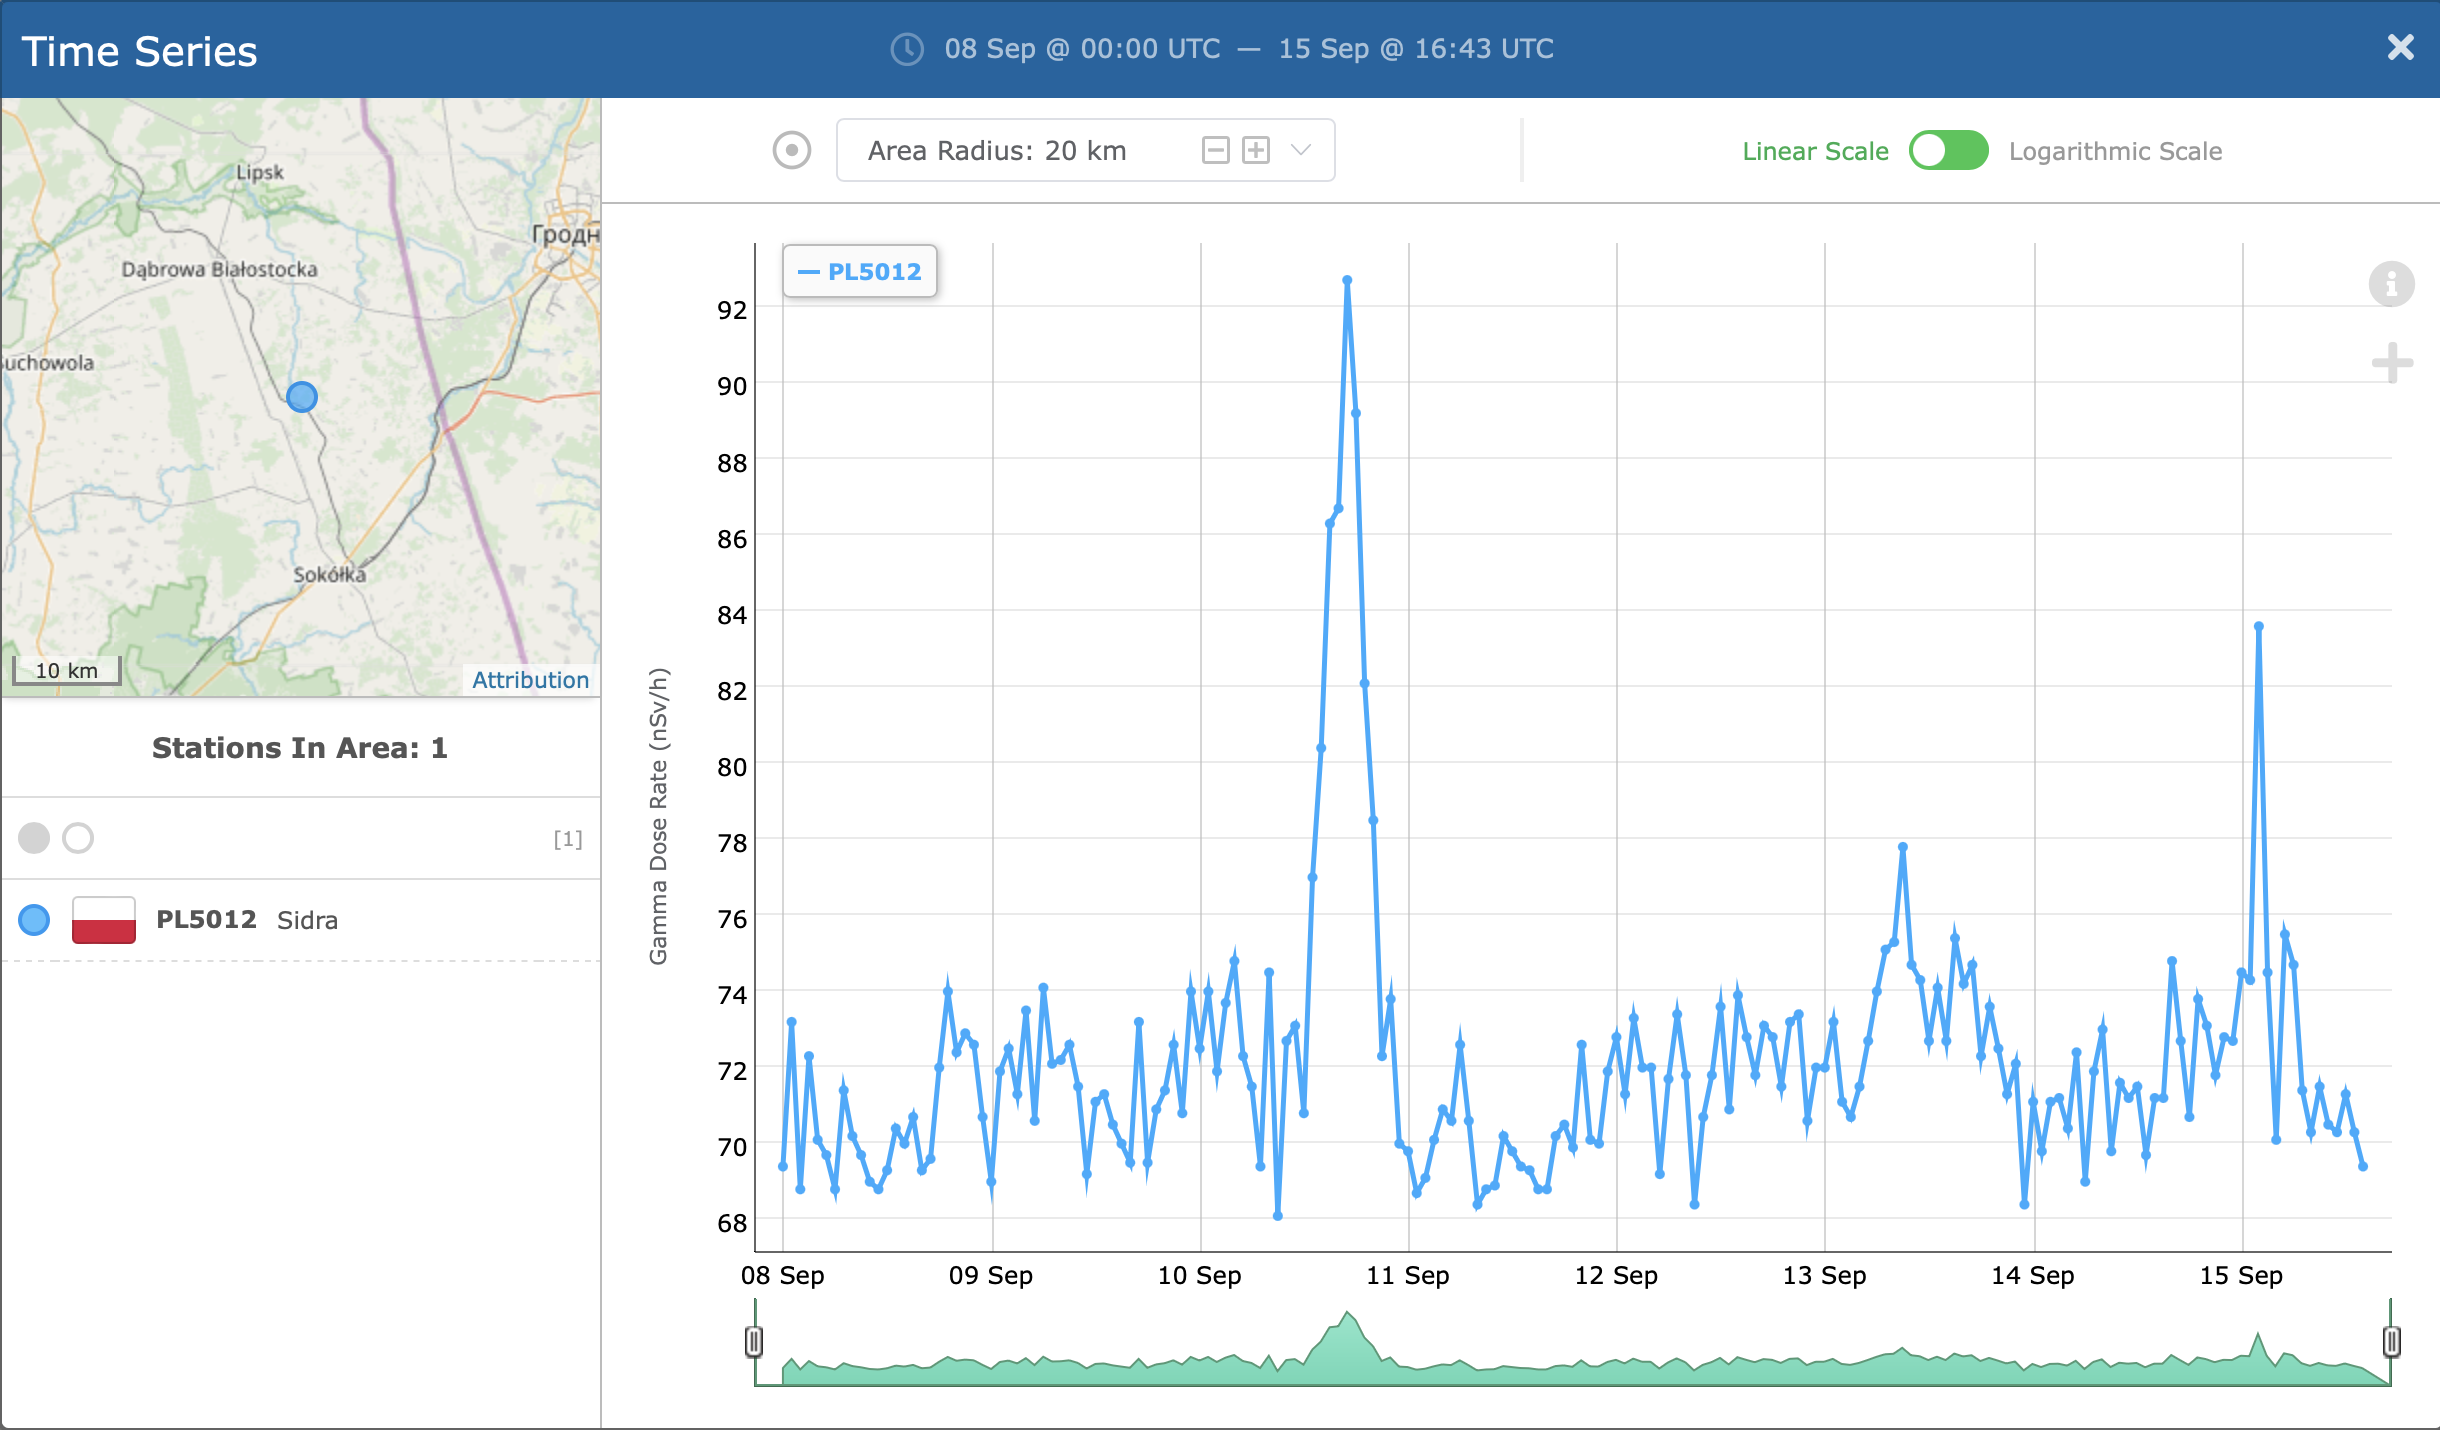The width and height of the screenshot is (2440, 1430).
Task: Click the right range slider handle
Action: (x=2391, y=1341)
